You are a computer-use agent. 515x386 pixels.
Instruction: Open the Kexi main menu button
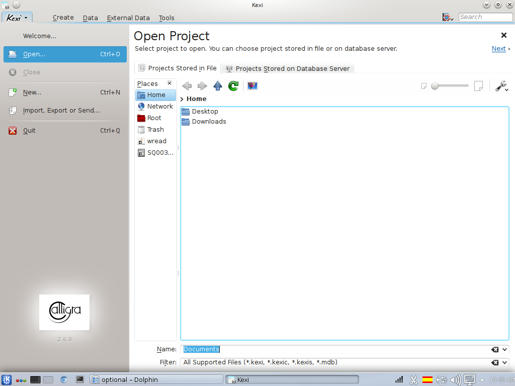(x=17, y=17)
